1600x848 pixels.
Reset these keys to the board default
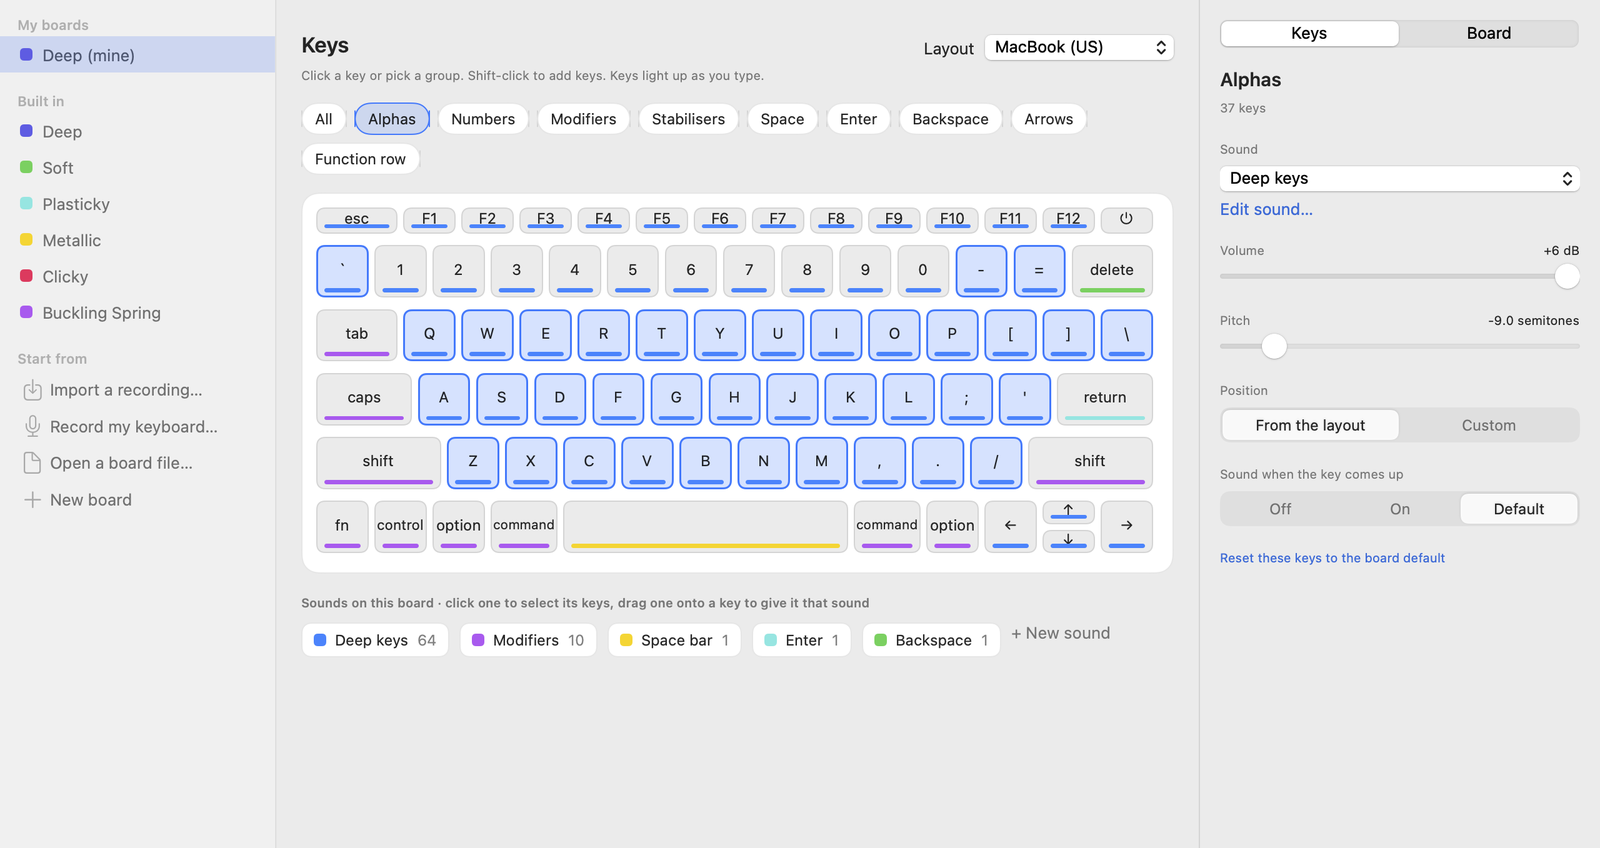[1332, 558]
